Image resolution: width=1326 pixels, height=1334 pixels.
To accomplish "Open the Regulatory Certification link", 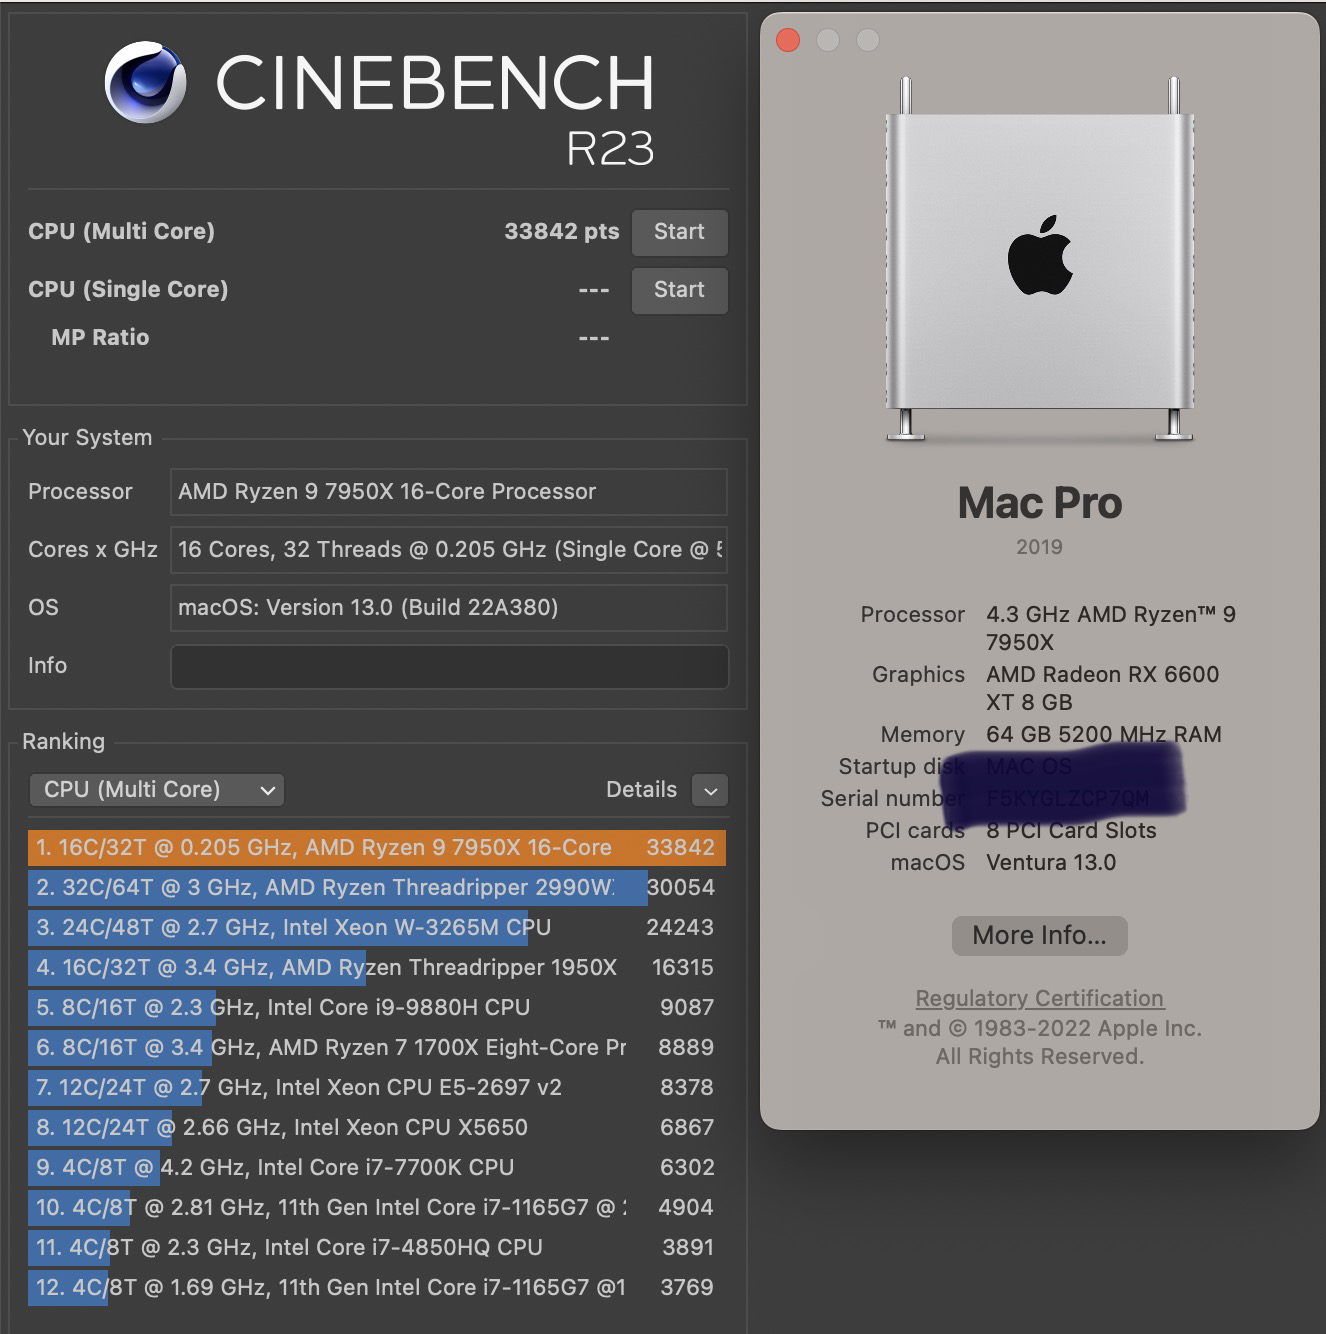I will pyautogui.click(x=1040, y=998).
